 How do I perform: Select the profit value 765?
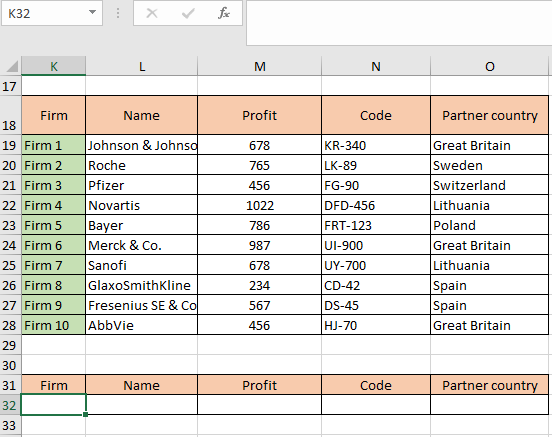(259, 165)
